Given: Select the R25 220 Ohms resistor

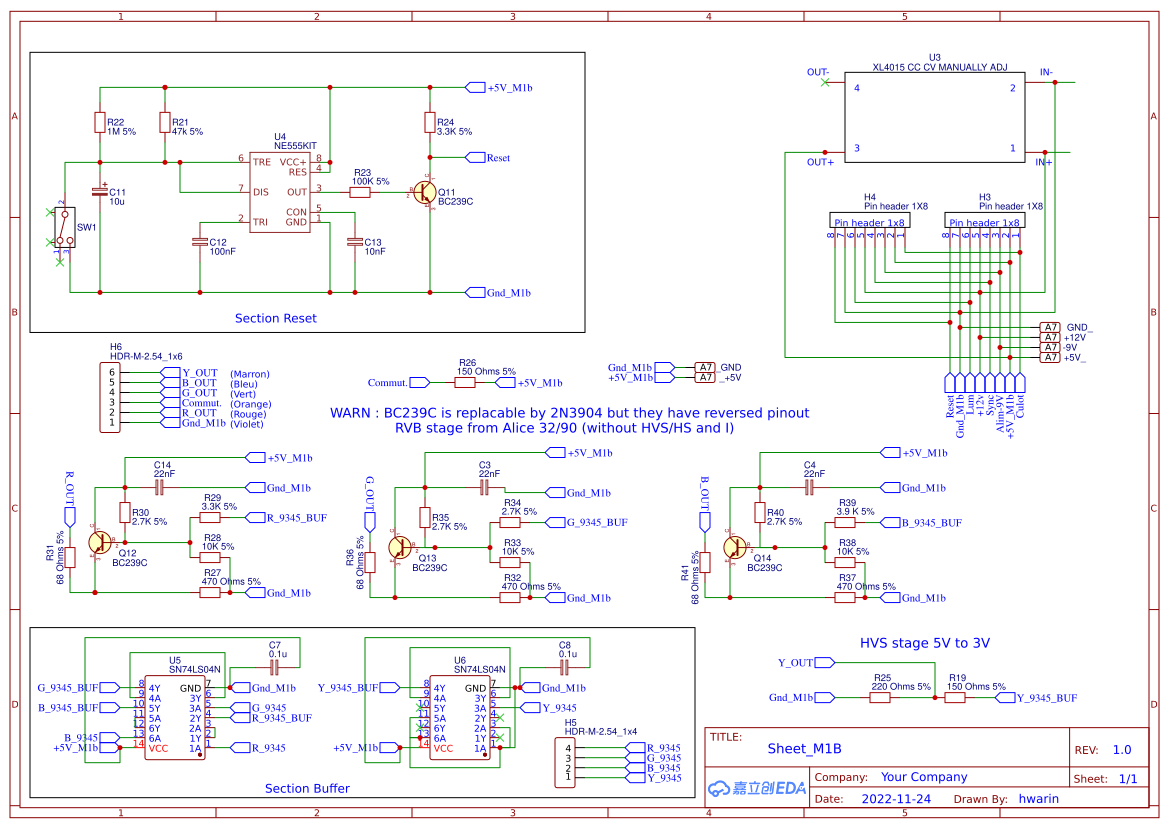Looking at the screenshot, I should [879, 698].
